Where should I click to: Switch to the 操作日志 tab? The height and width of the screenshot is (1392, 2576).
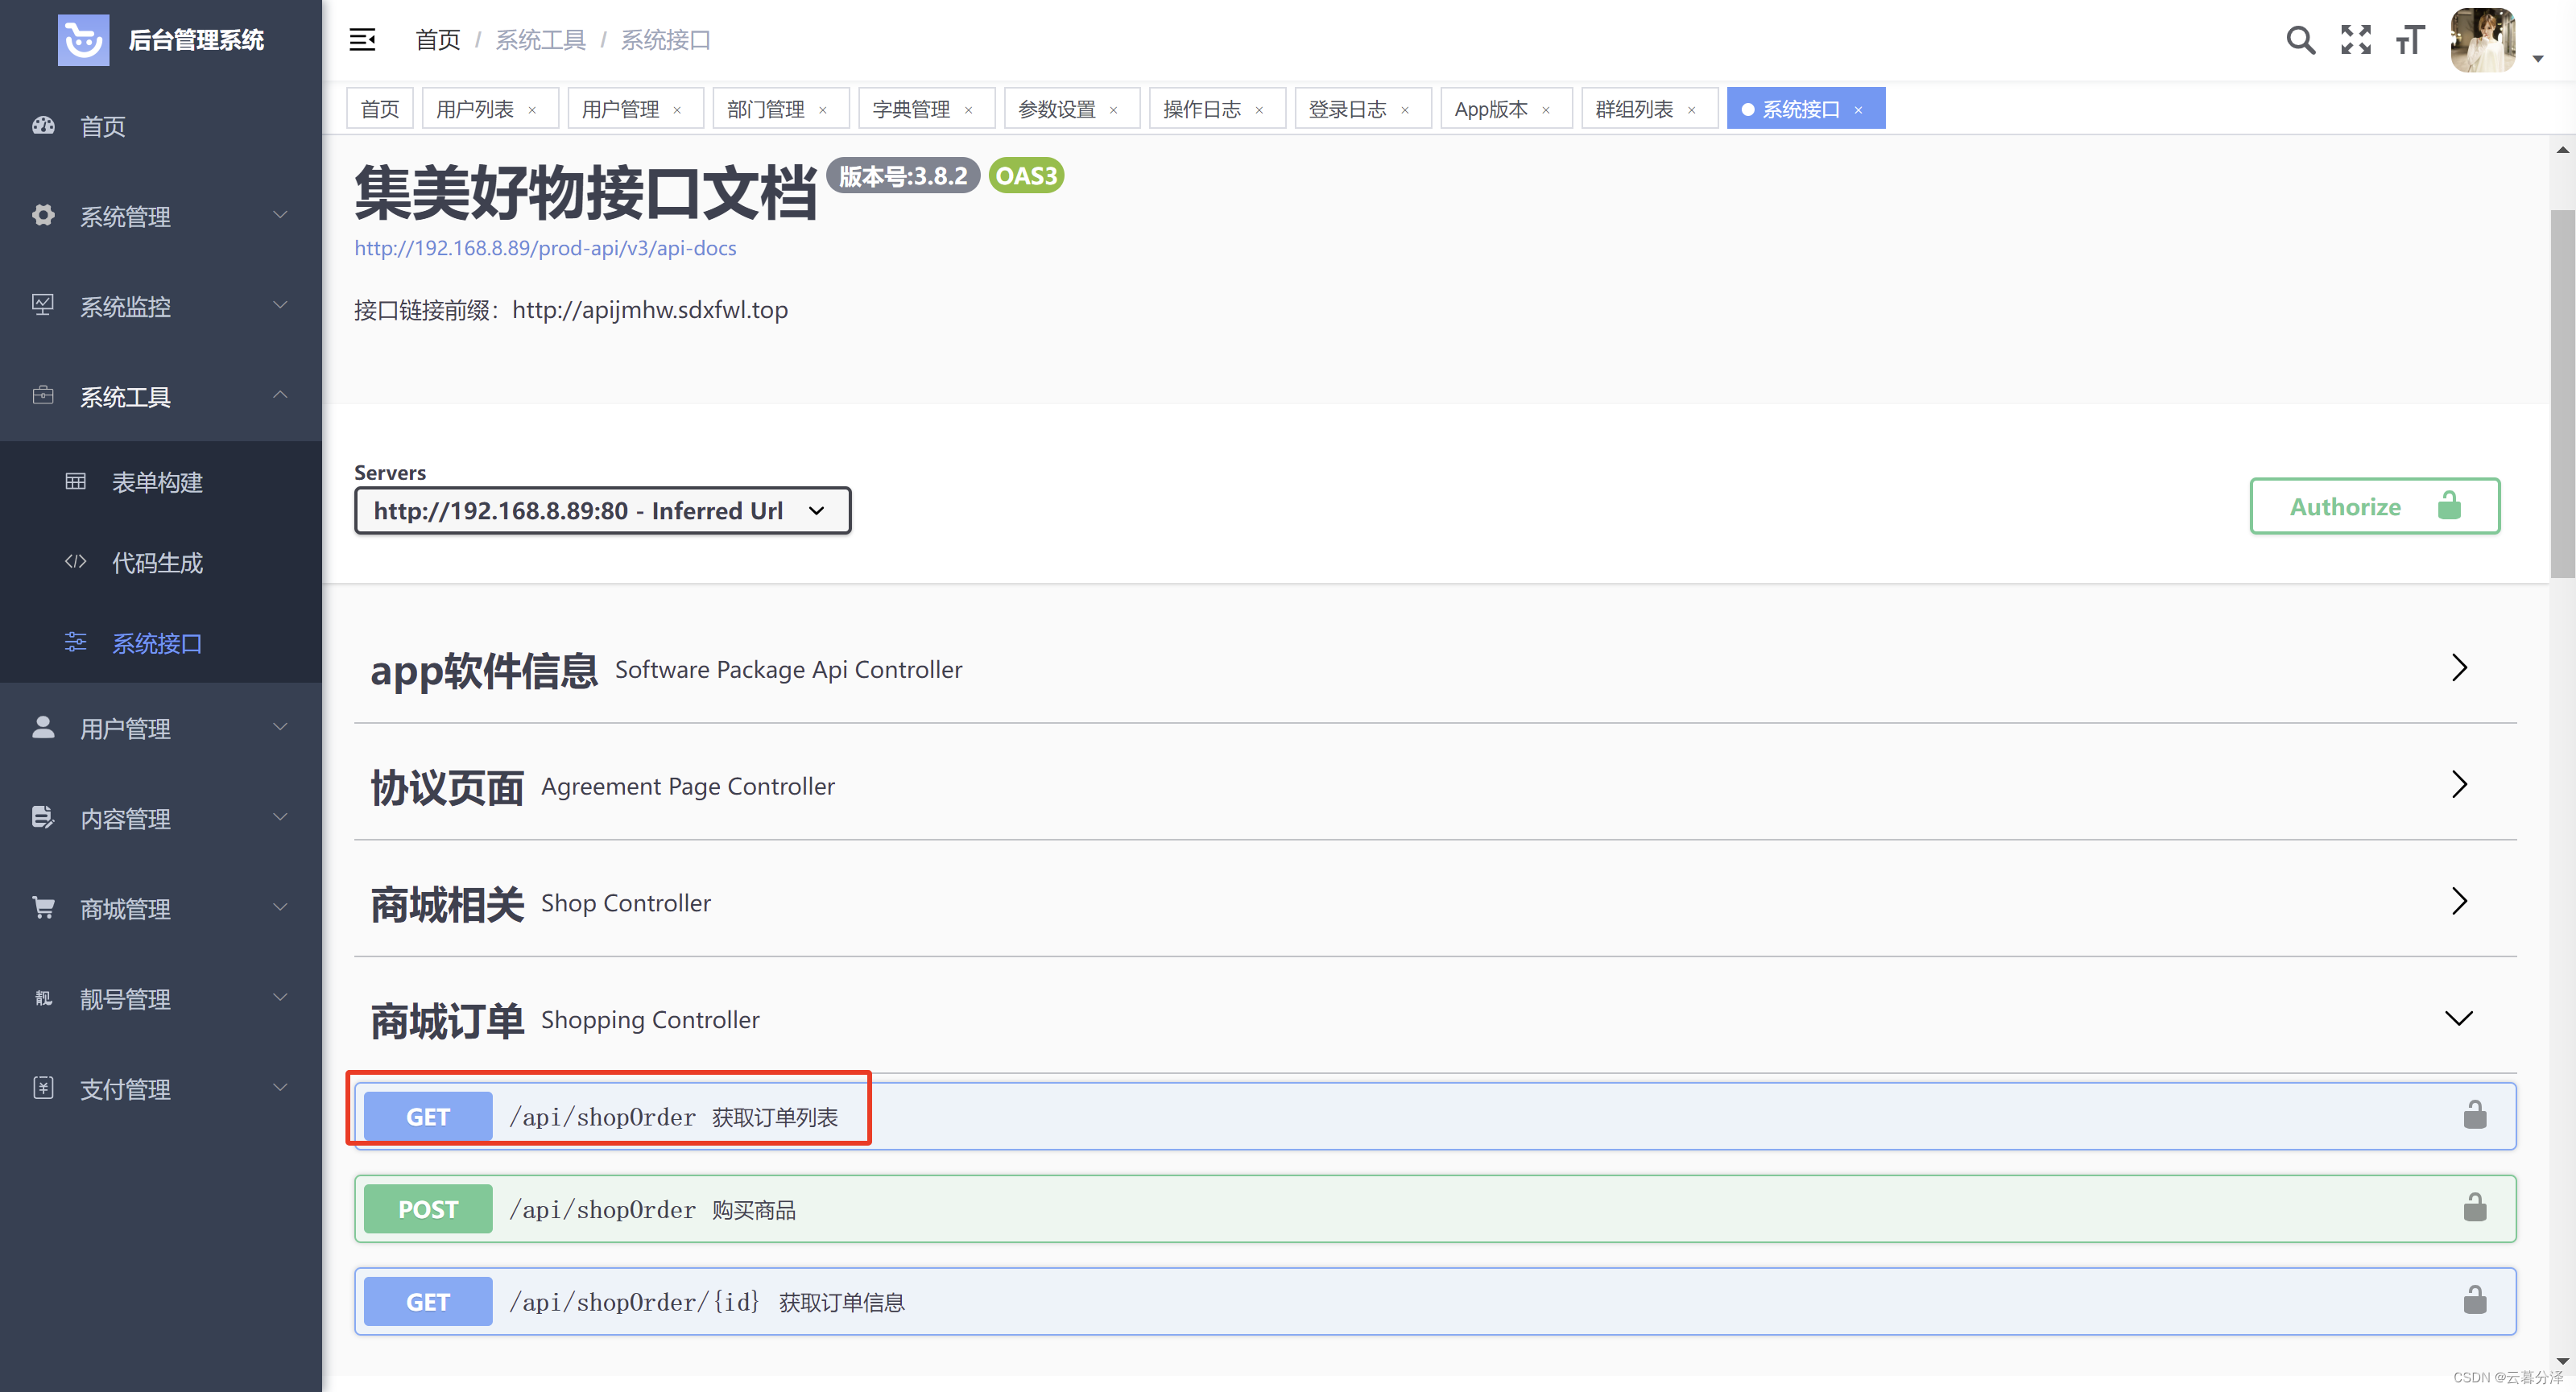pyautogui.click(x=1202, y=109)
